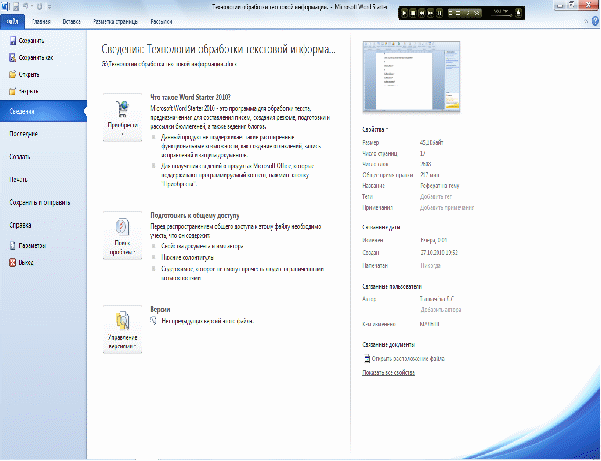Viewport: 601px width, 461px height.
Task: Collapse the ribbon with the chevron
Action: 586,22
